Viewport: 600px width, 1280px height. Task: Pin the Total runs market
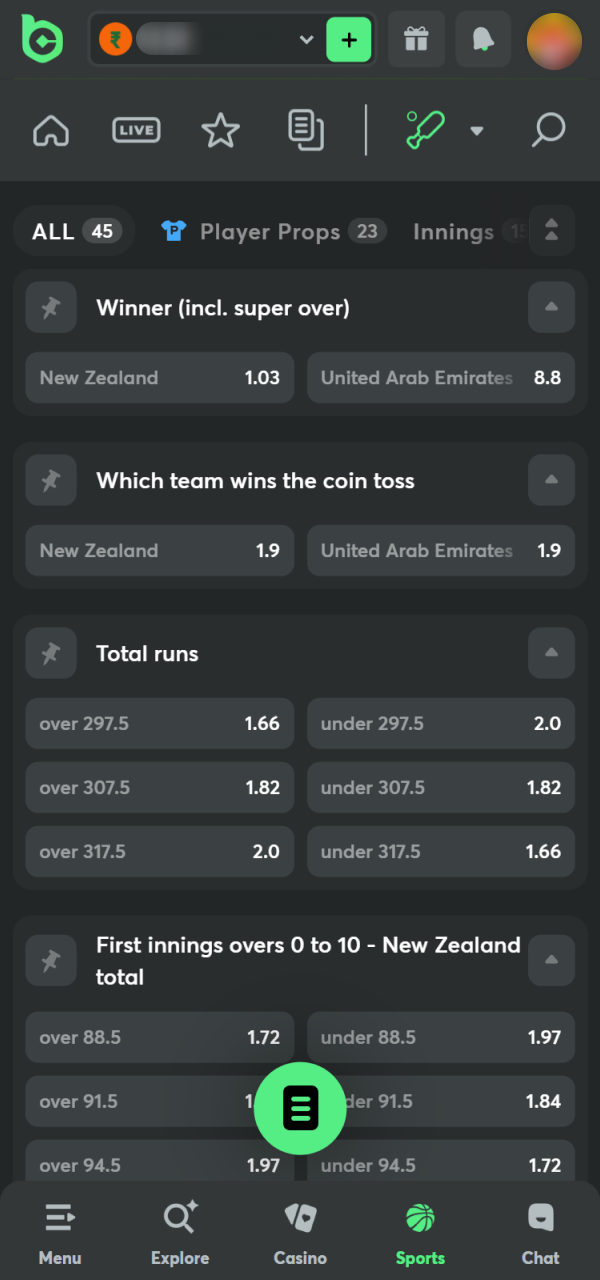click(51, 653)
